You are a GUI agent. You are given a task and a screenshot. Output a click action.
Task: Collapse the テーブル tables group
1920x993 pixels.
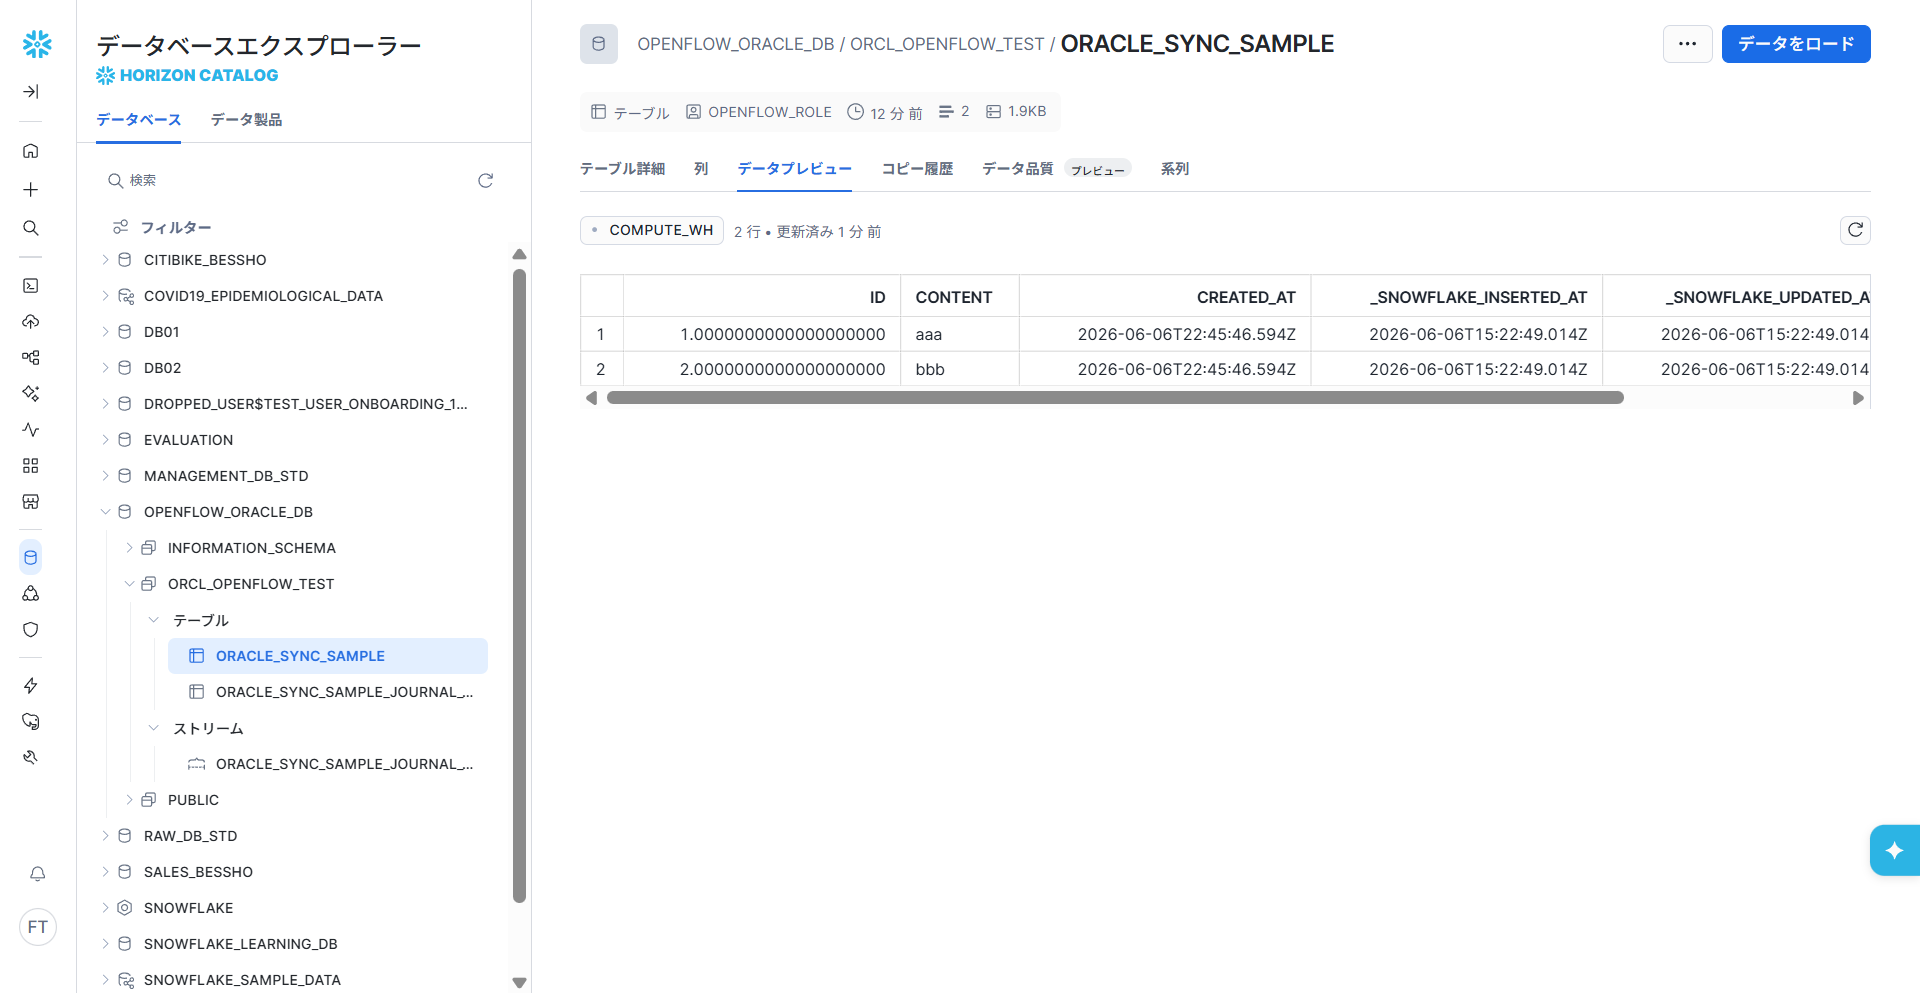coord(153,620)
